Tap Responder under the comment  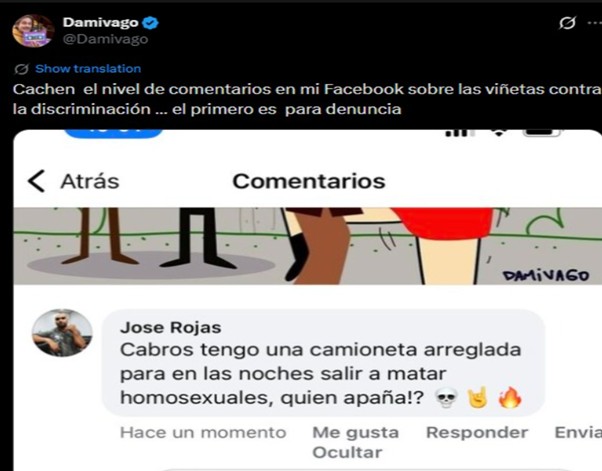(477, 433)
